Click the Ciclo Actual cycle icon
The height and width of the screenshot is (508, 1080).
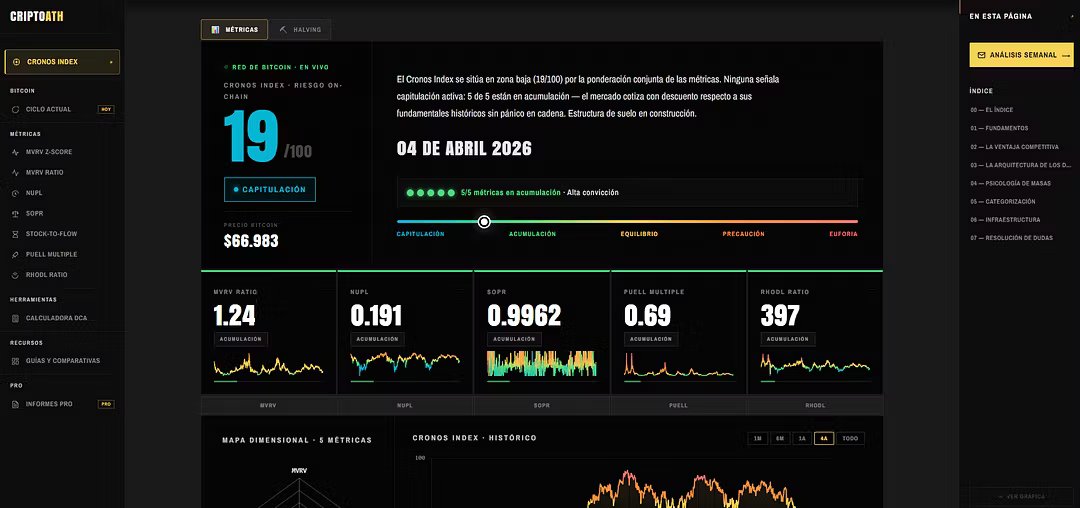click(16, 109)
